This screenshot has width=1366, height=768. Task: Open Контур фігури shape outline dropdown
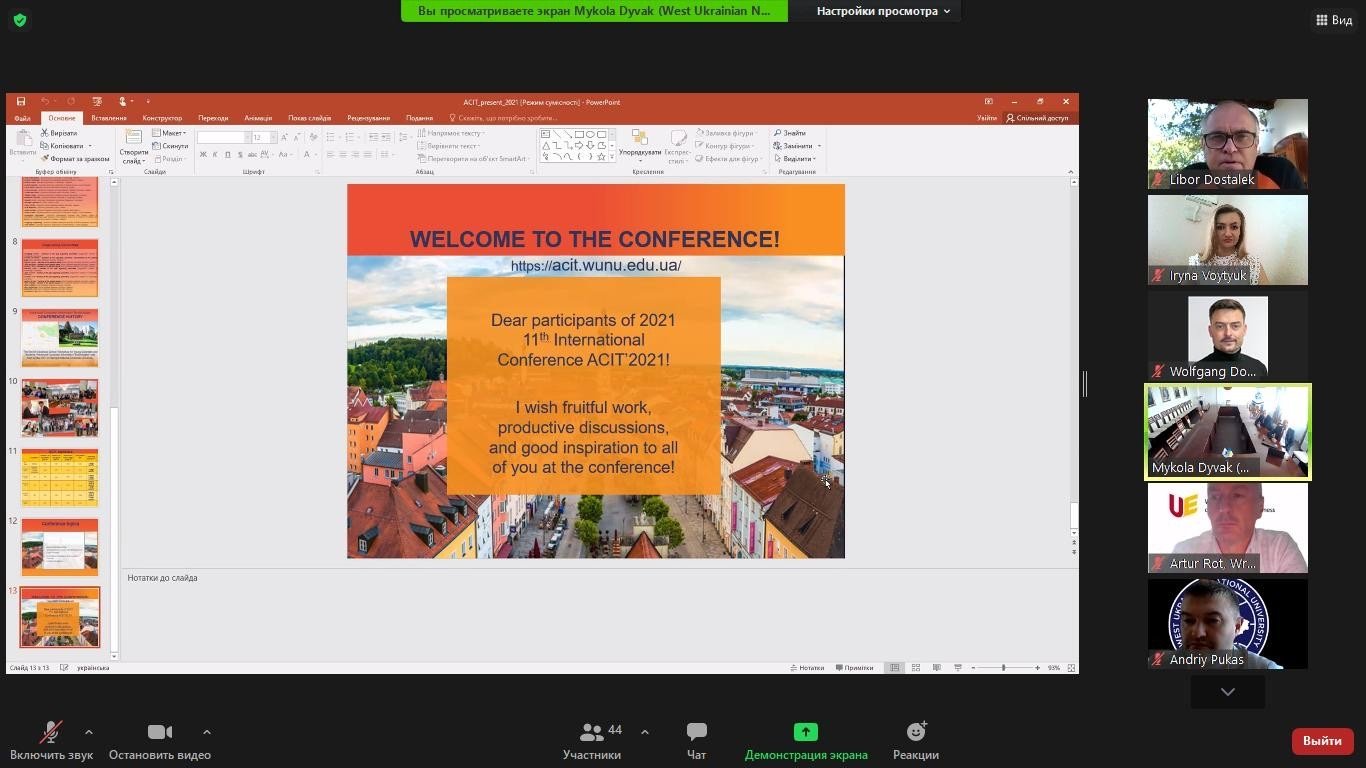[727, 146]
